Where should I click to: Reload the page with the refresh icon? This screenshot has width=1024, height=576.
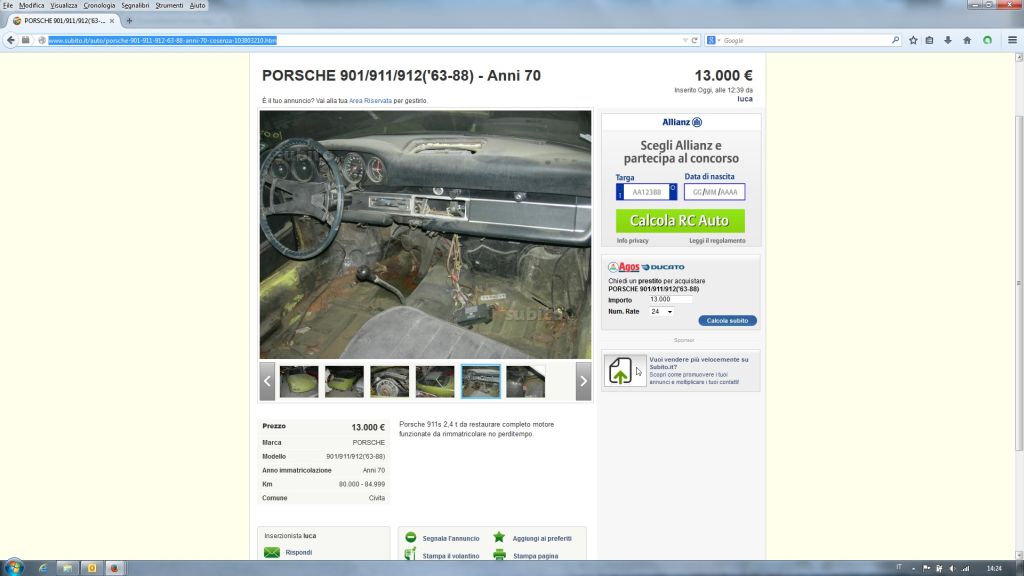tap(695, 40)
